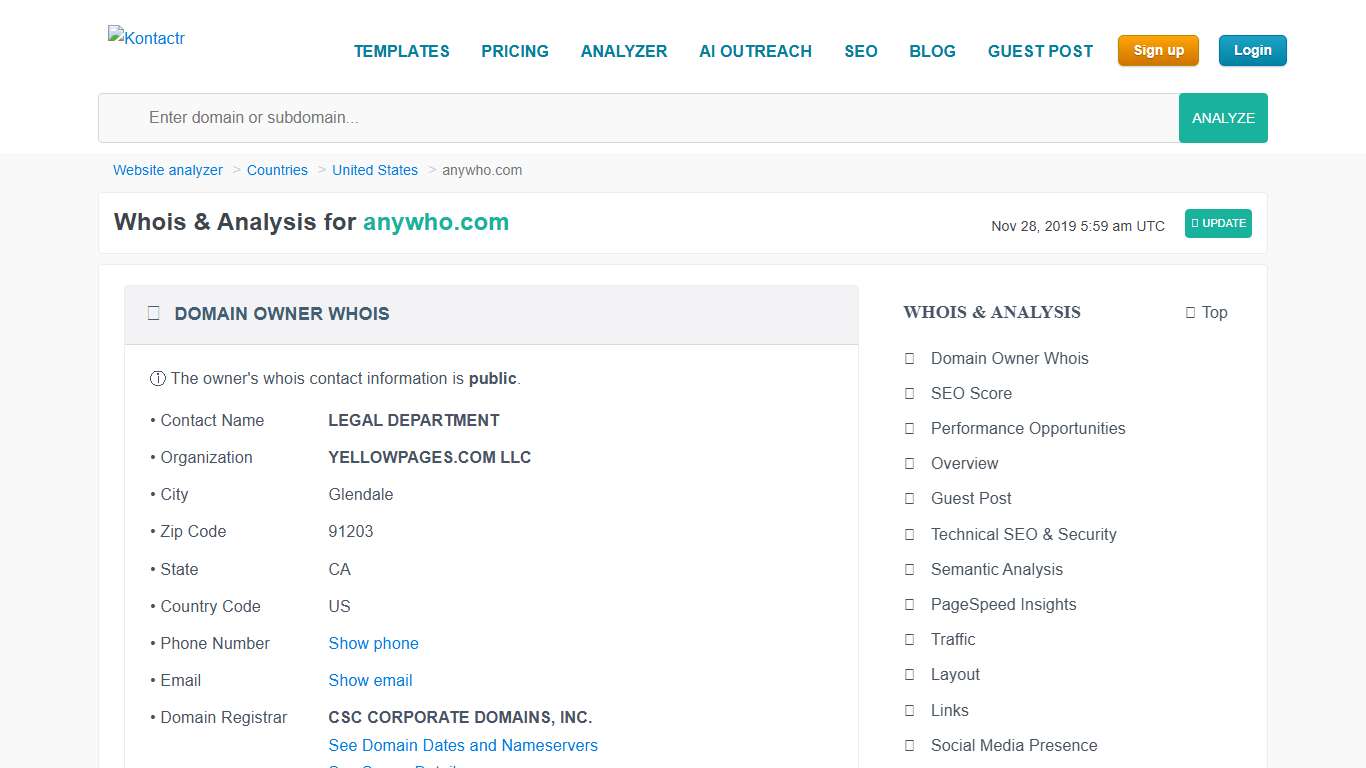Click the Domain Owner Whois sidebar icon
The width and height of the screenshot is (1366, 768).
909,358
